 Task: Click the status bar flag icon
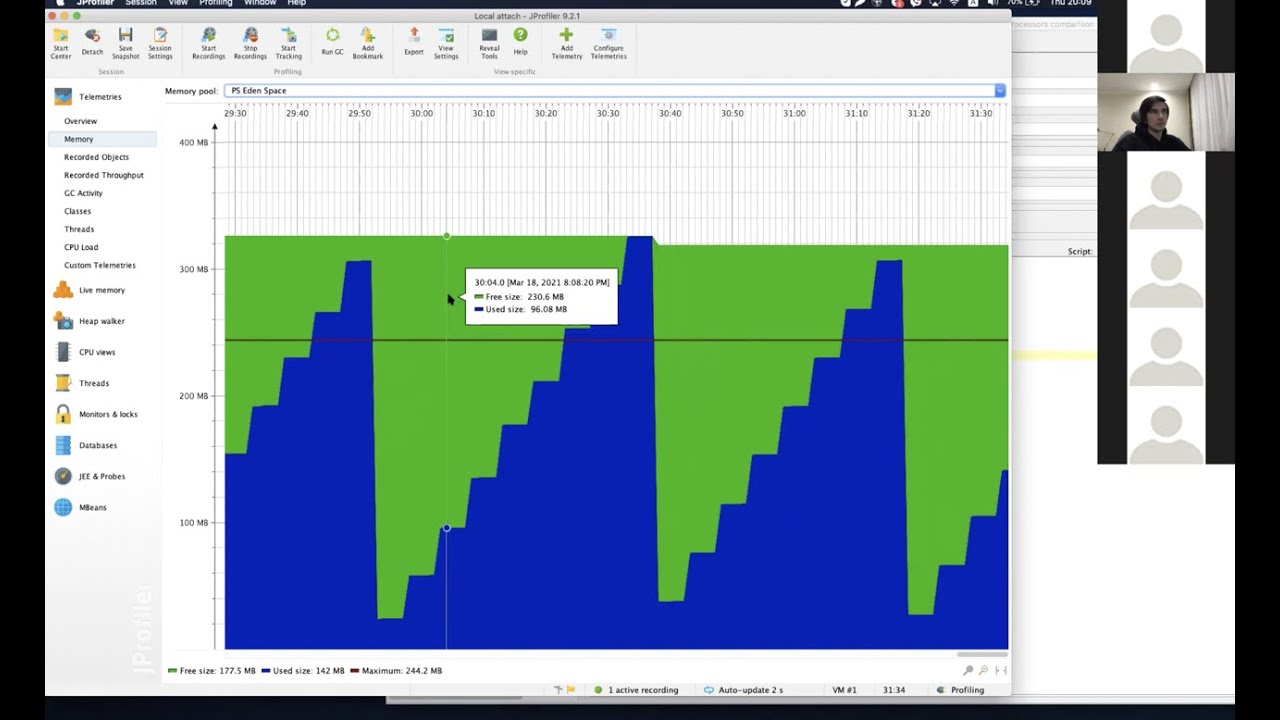(570, 690)
